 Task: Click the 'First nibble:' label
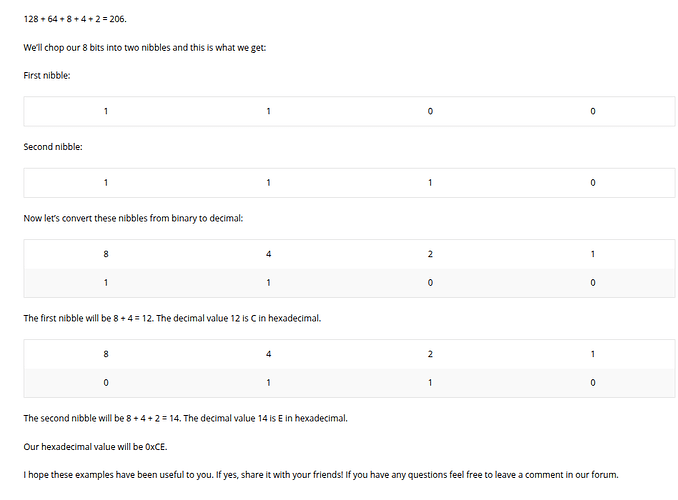47,75
